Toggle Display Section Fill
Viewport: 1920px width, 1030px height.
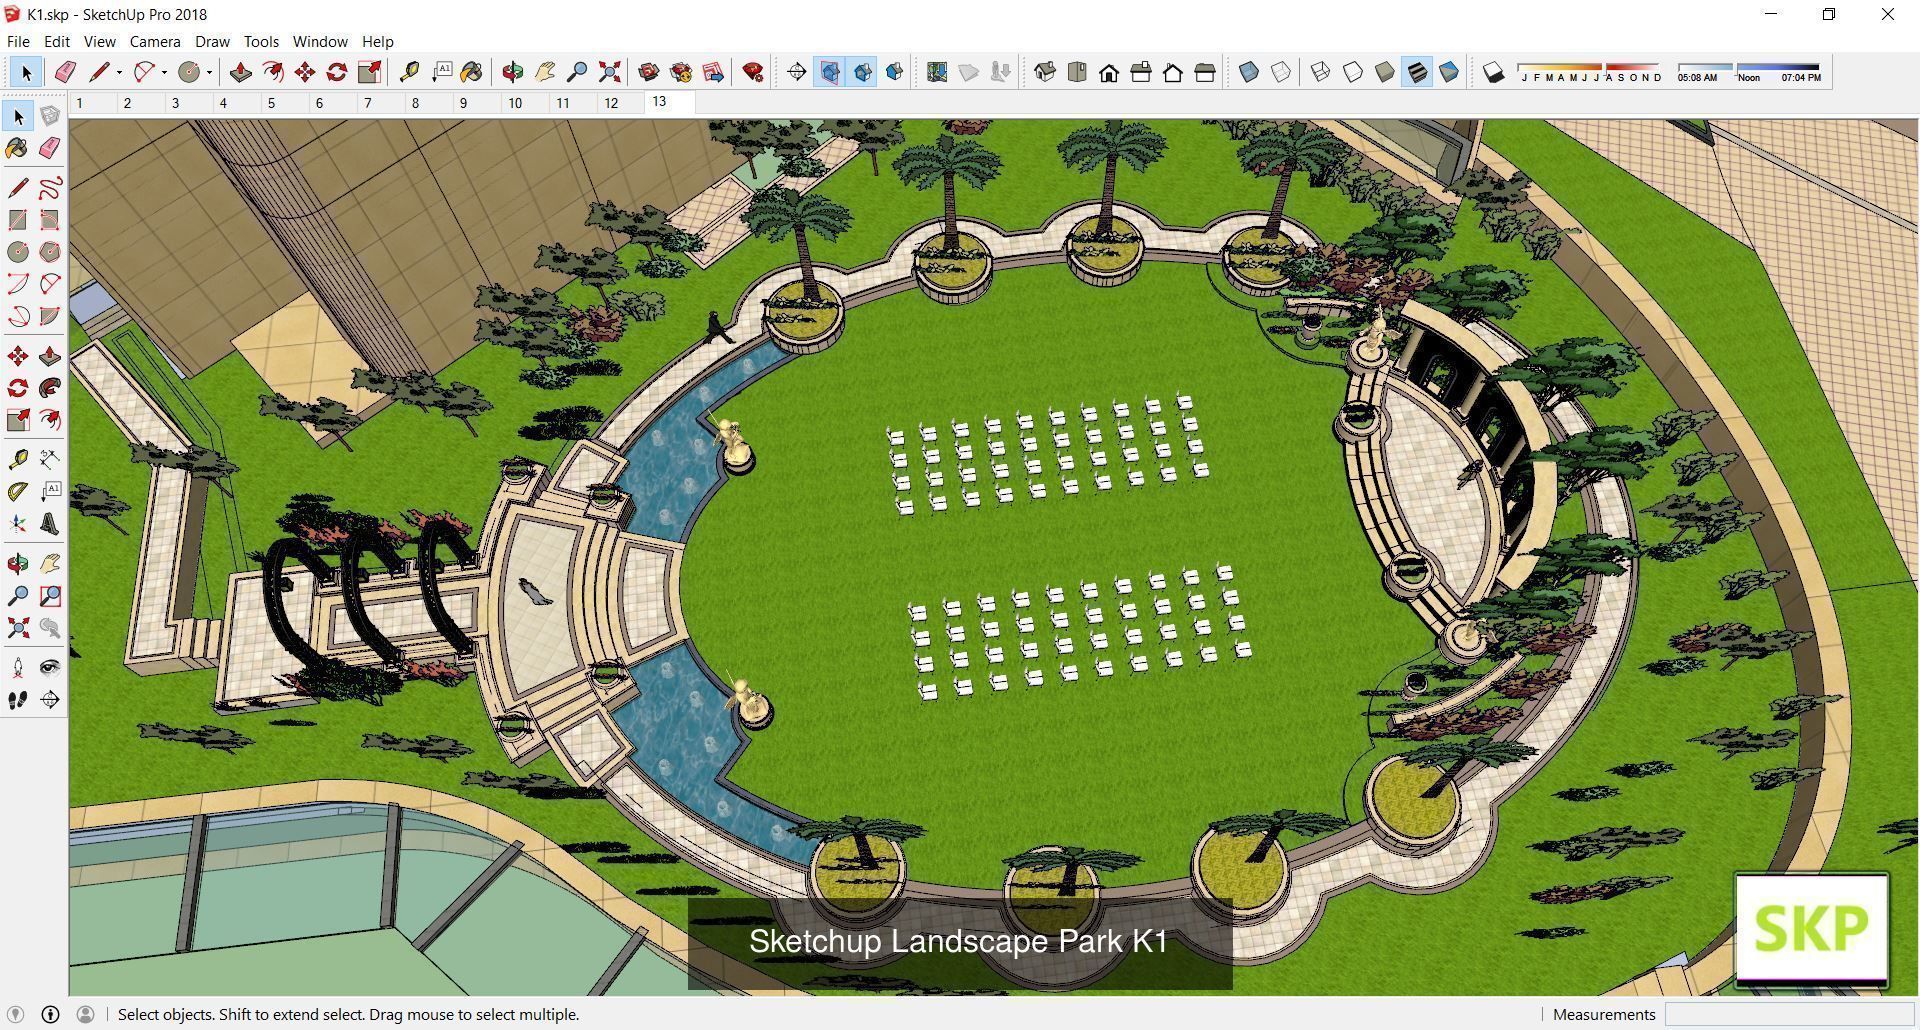coord(894,72)
